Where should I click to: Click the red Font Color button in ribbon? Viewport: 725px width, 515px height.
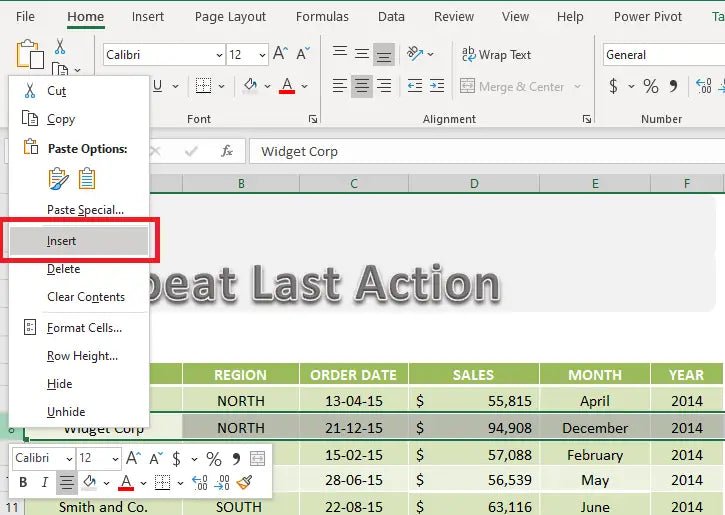click(287, 87)
